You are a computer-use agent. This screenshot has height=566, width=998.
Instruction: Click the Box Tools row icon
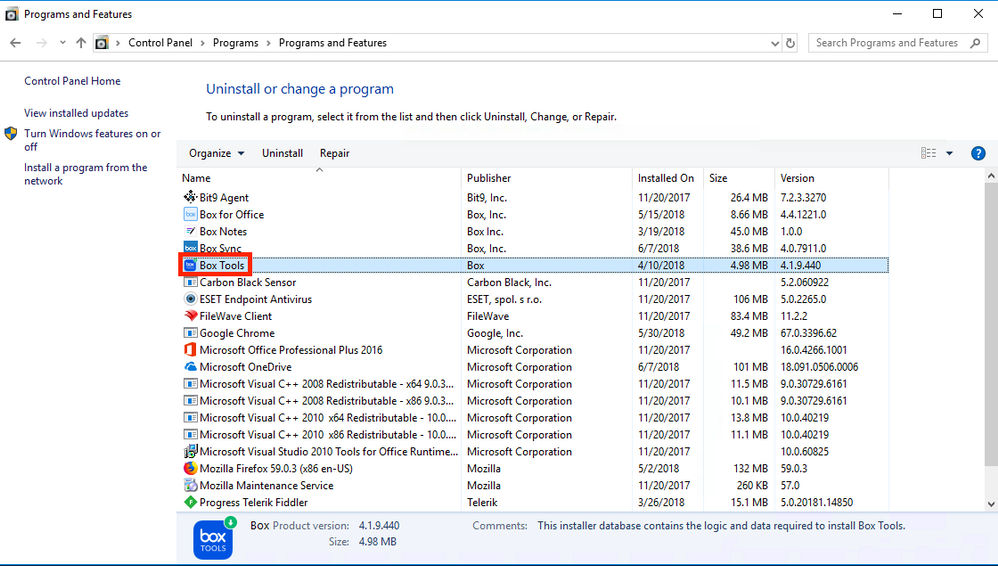190,265
